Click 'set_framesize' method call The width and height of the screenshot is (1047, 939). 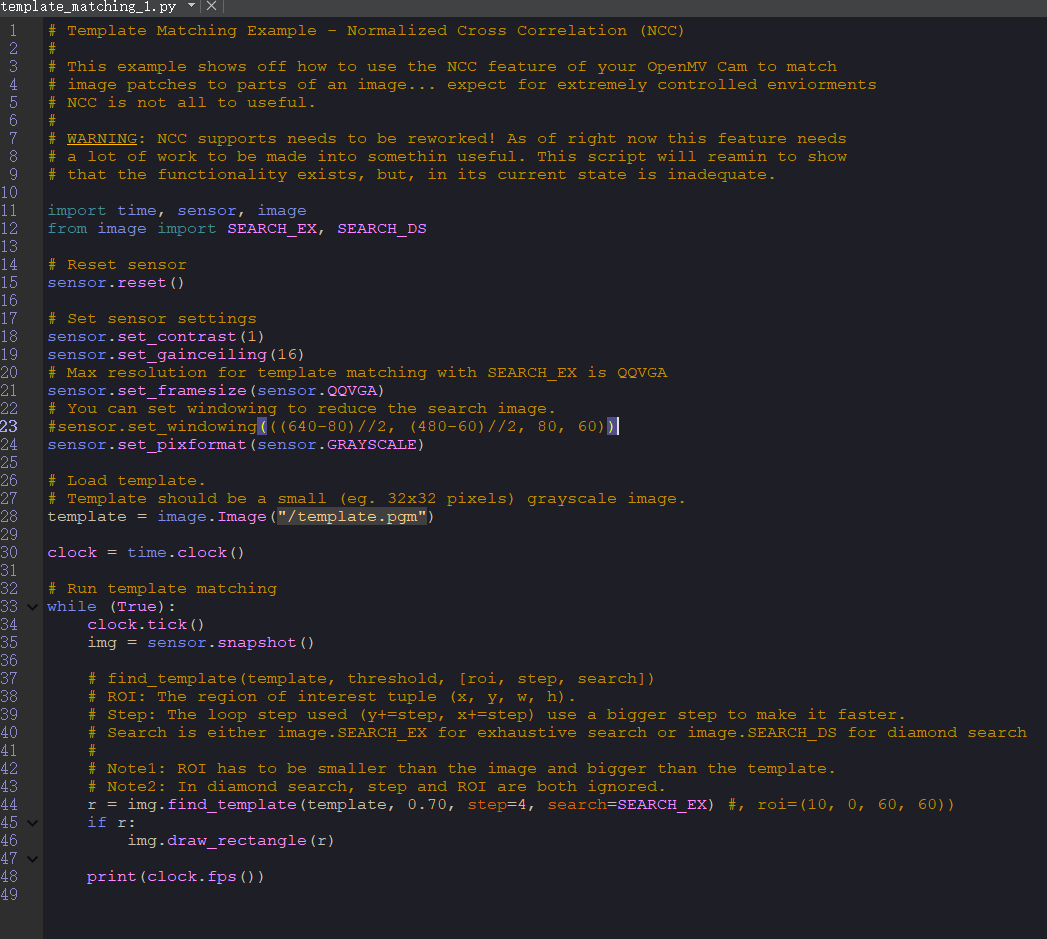pos(182,391)
